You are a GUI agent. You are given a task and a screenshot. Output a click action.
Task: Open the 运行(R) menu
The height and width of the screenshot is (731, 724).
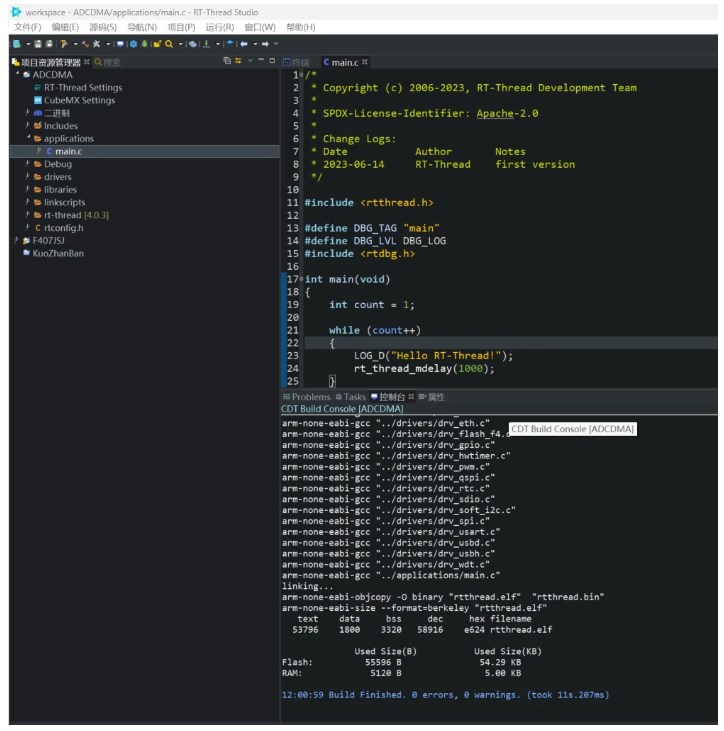(220, 27)
